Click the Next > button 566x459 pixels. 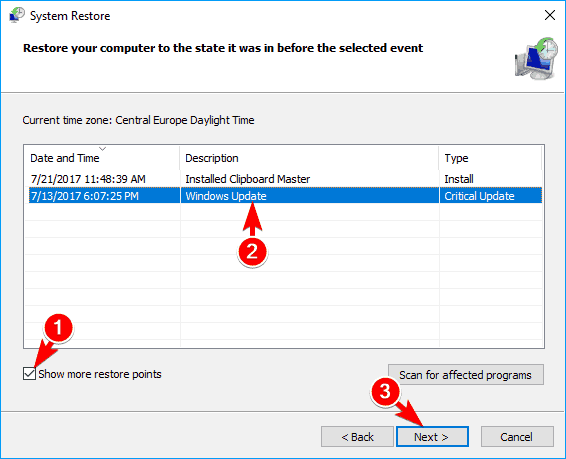click(x=432, y=437)
